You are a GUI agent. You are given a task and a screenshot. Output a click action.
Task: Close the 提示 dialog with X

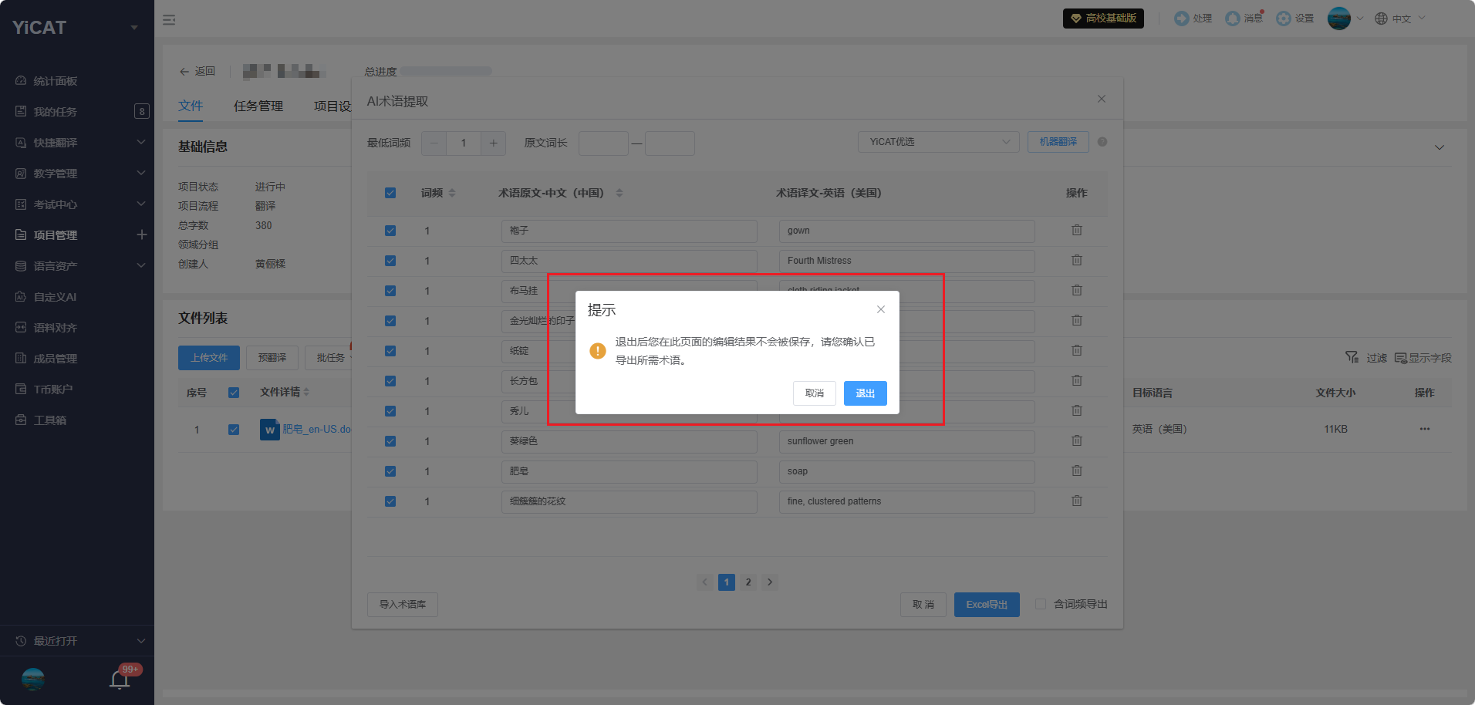[881, 310]
